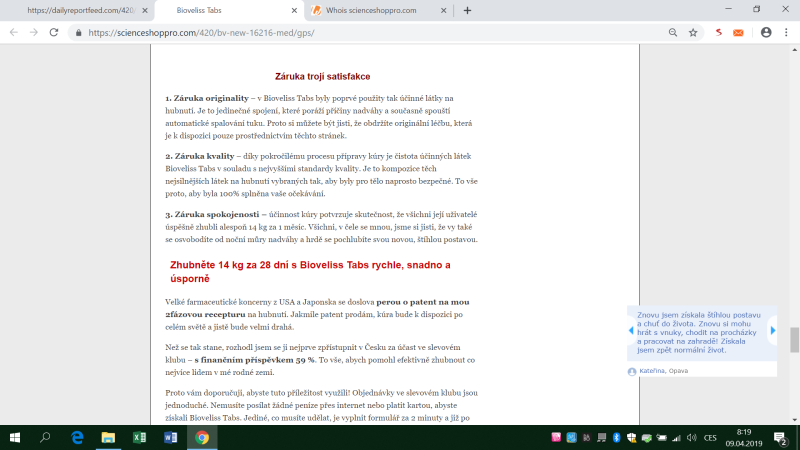
Task: Open a new browser tab
Action: (x=467, y=10)
